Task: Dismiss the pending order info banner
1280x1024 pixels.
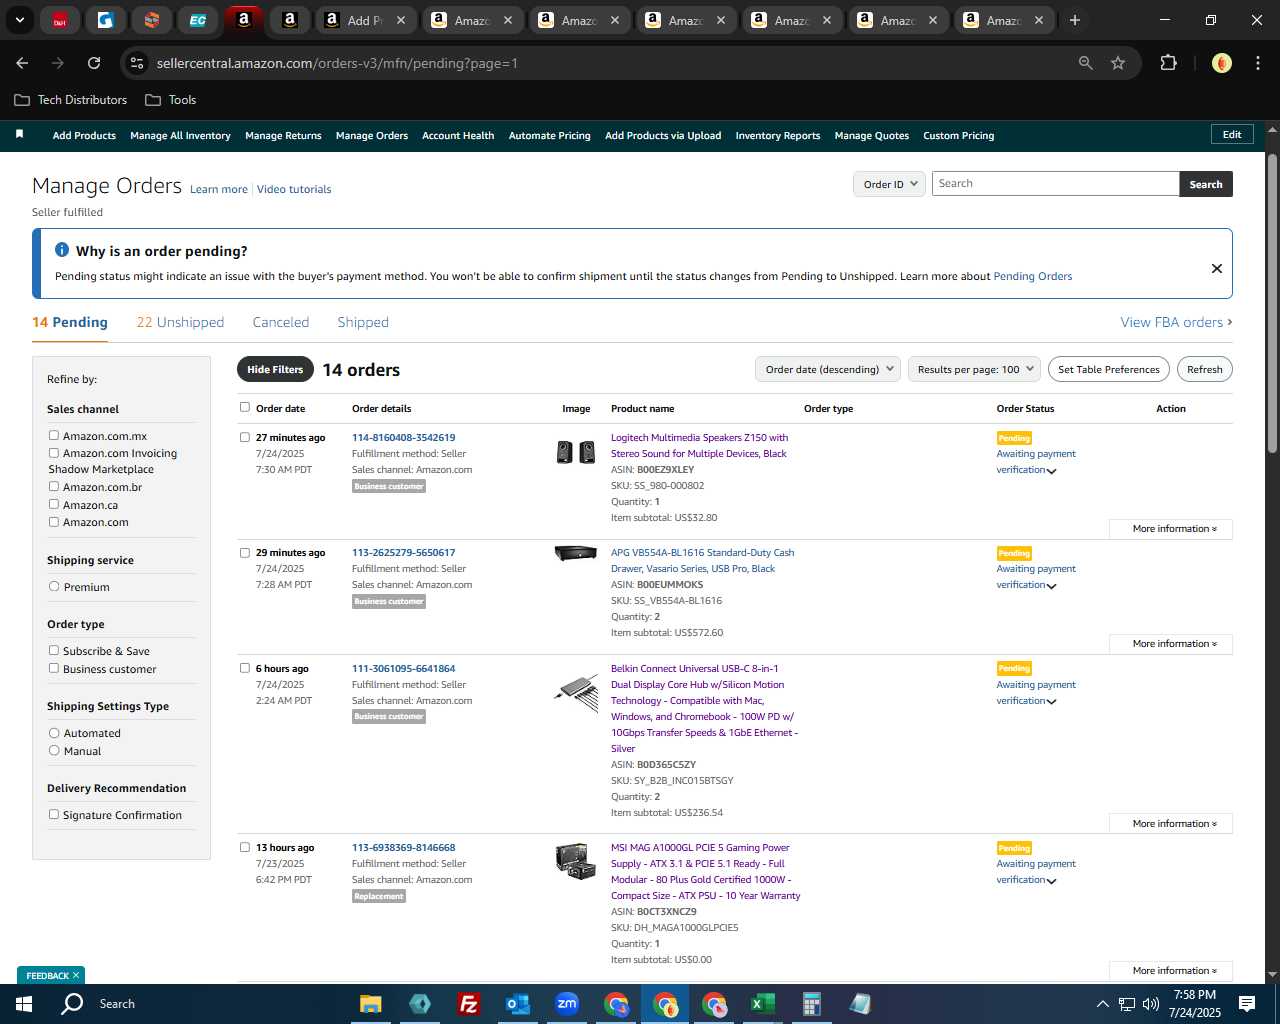Action: click(x=1217, y=268)
